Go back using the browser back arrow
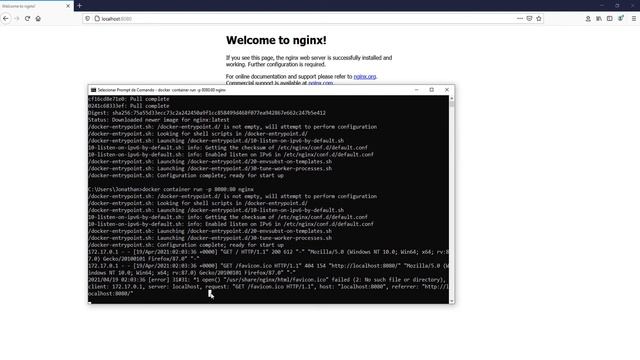Screen dimensions: 640x360 (x=6, y=18)
